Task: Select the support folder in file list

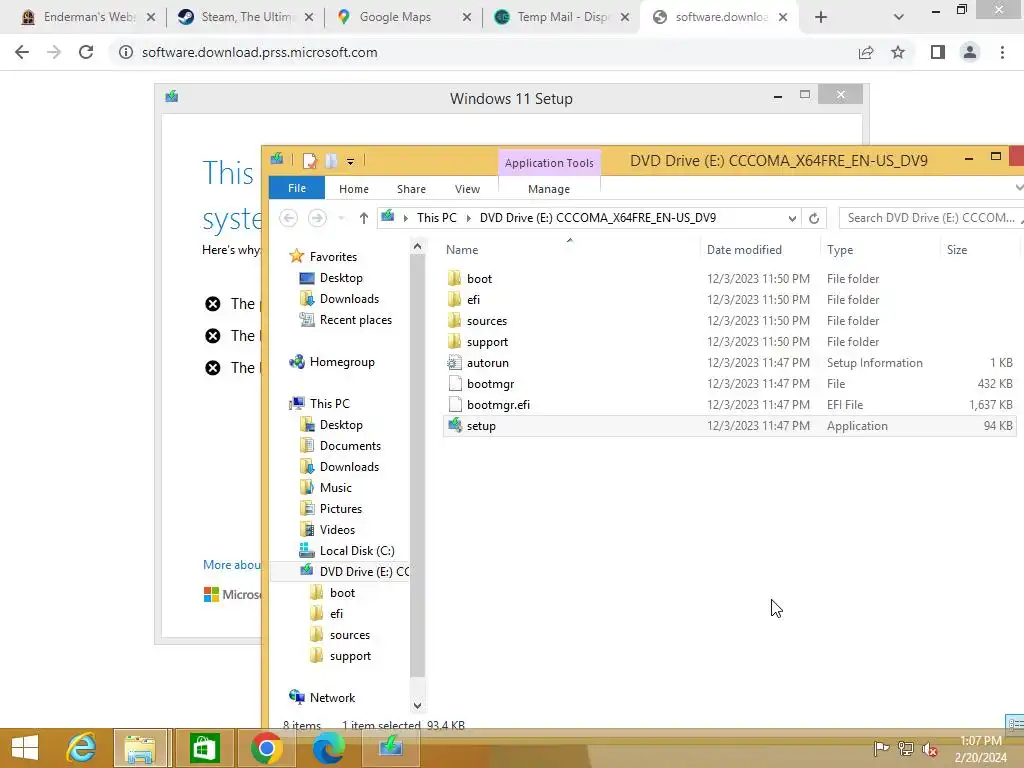Action: (729, 342)
